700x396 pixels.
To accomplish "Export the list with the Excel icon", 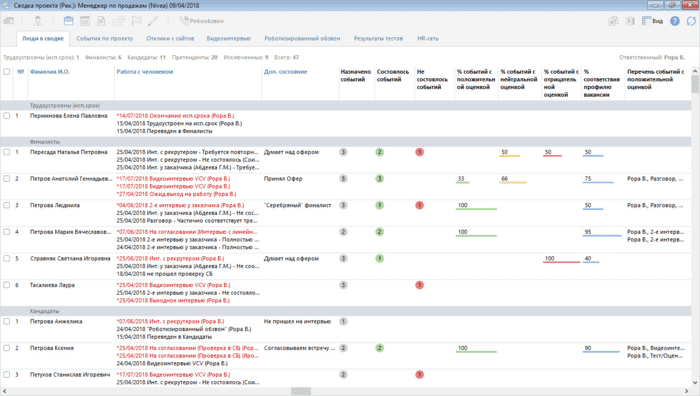I will tap(630, 21).
